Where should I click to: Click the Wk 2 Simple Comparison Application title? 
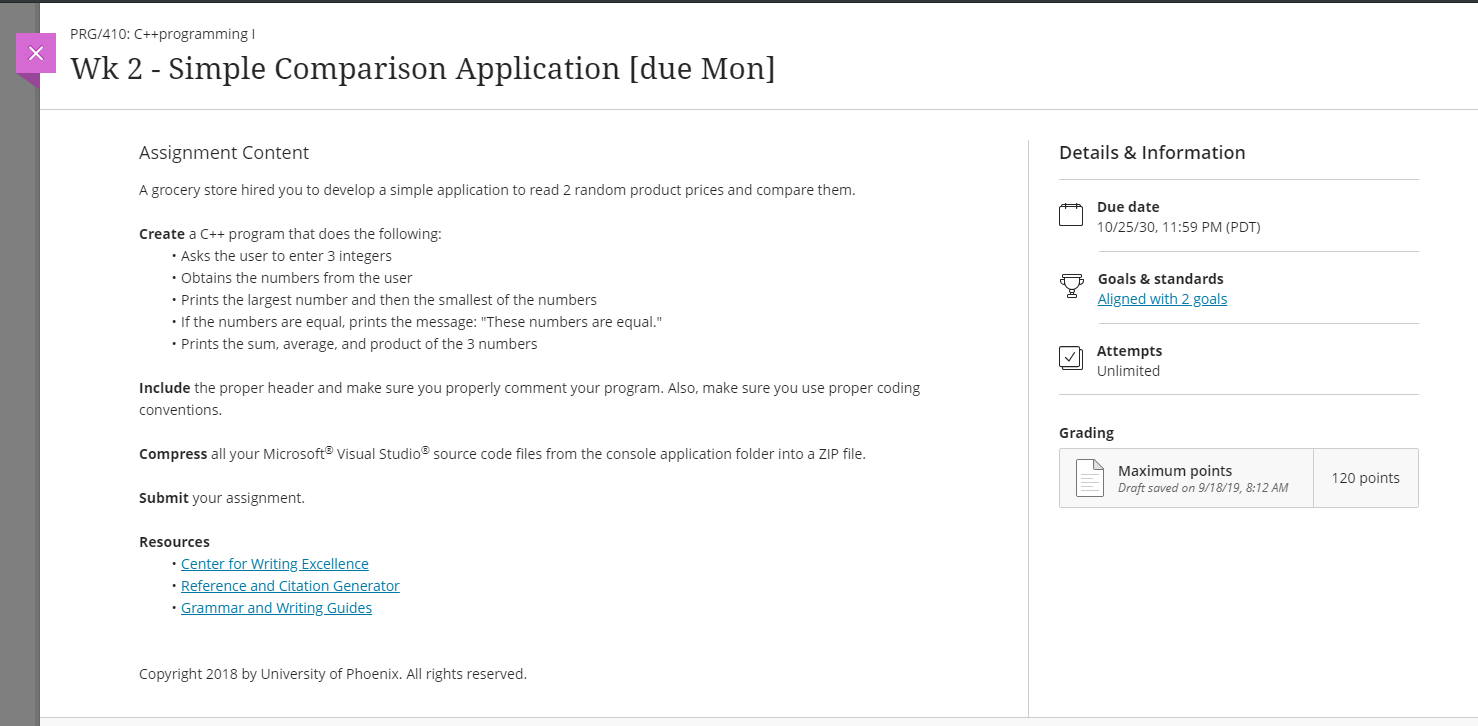point(423,69)
